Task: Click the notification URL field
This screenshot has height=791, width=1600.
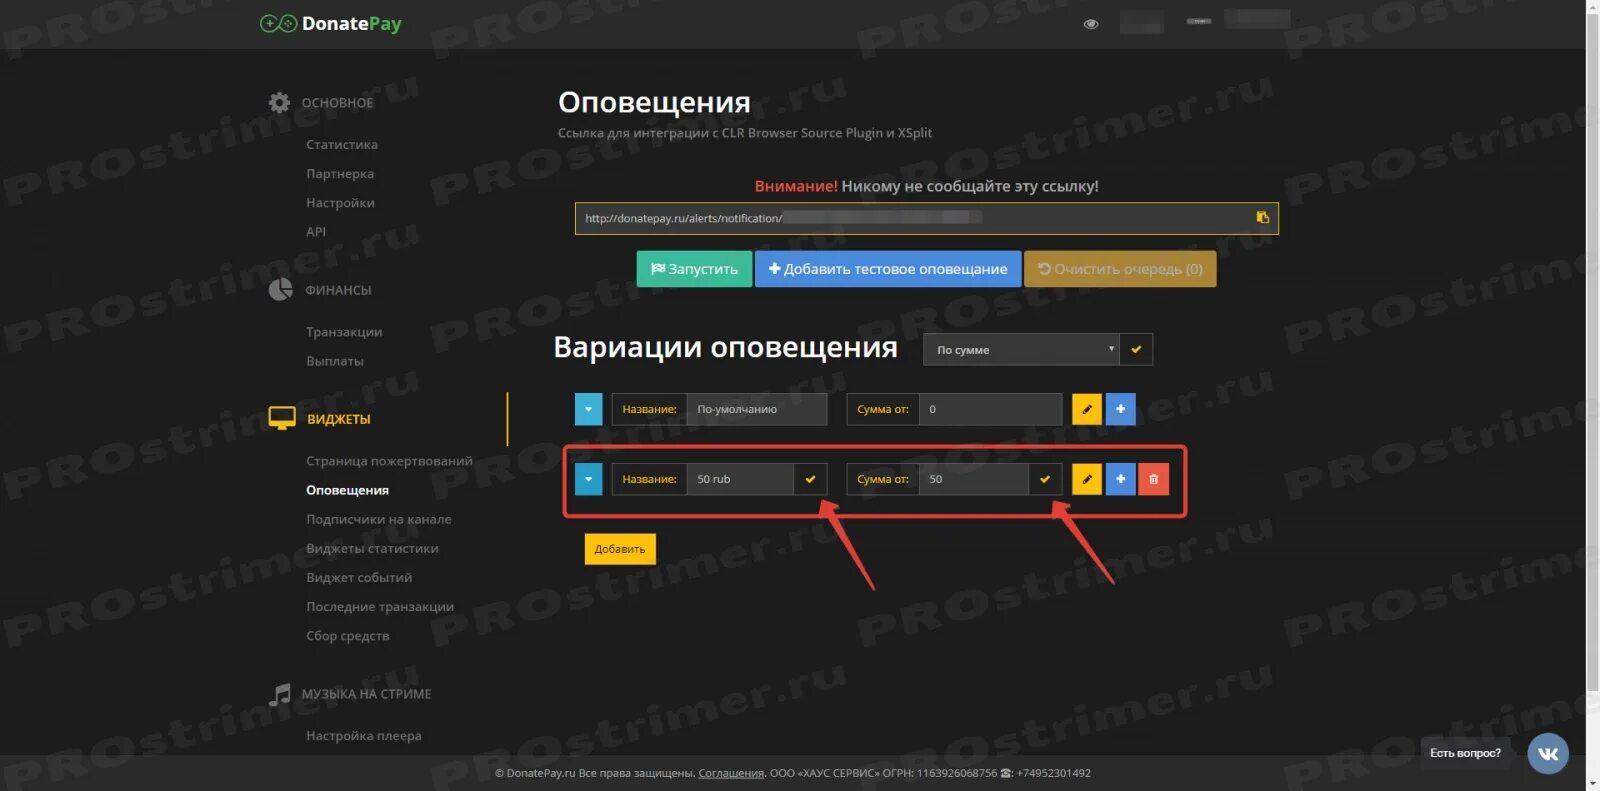Action: click(x=926, y=218)
